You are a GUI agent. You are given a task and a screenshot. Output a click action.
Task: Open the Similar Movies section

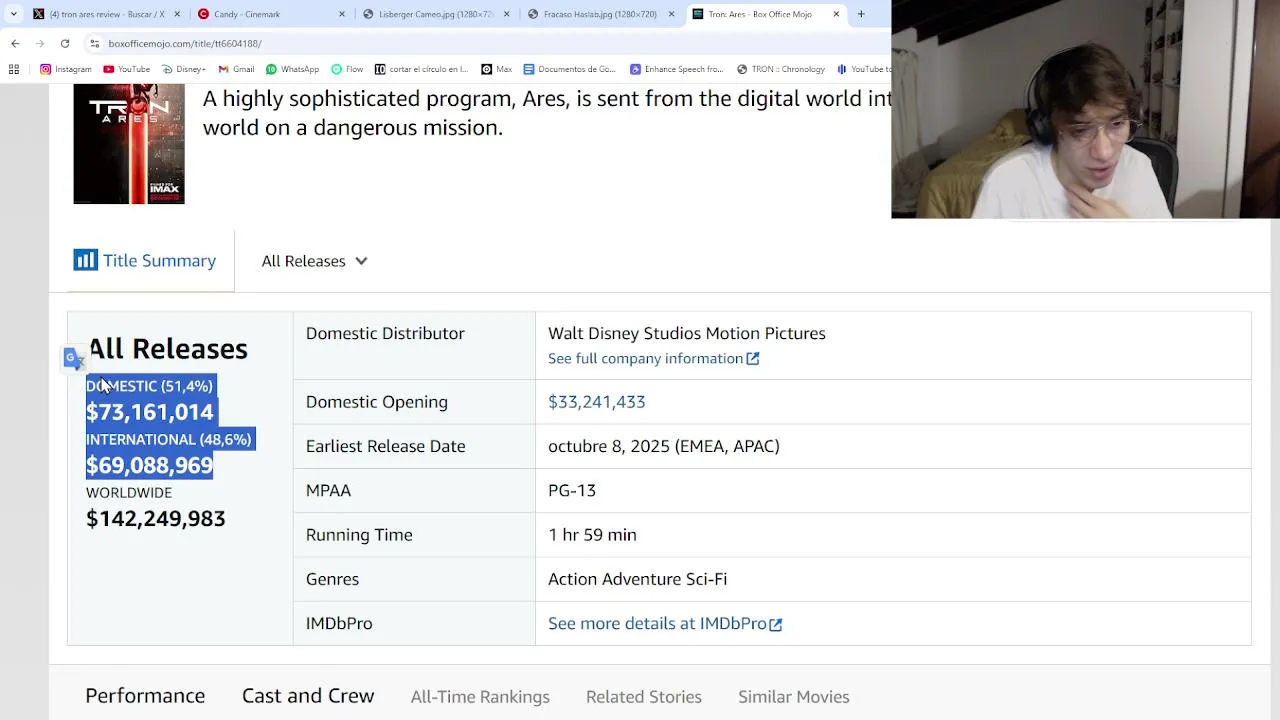(794, 697)
